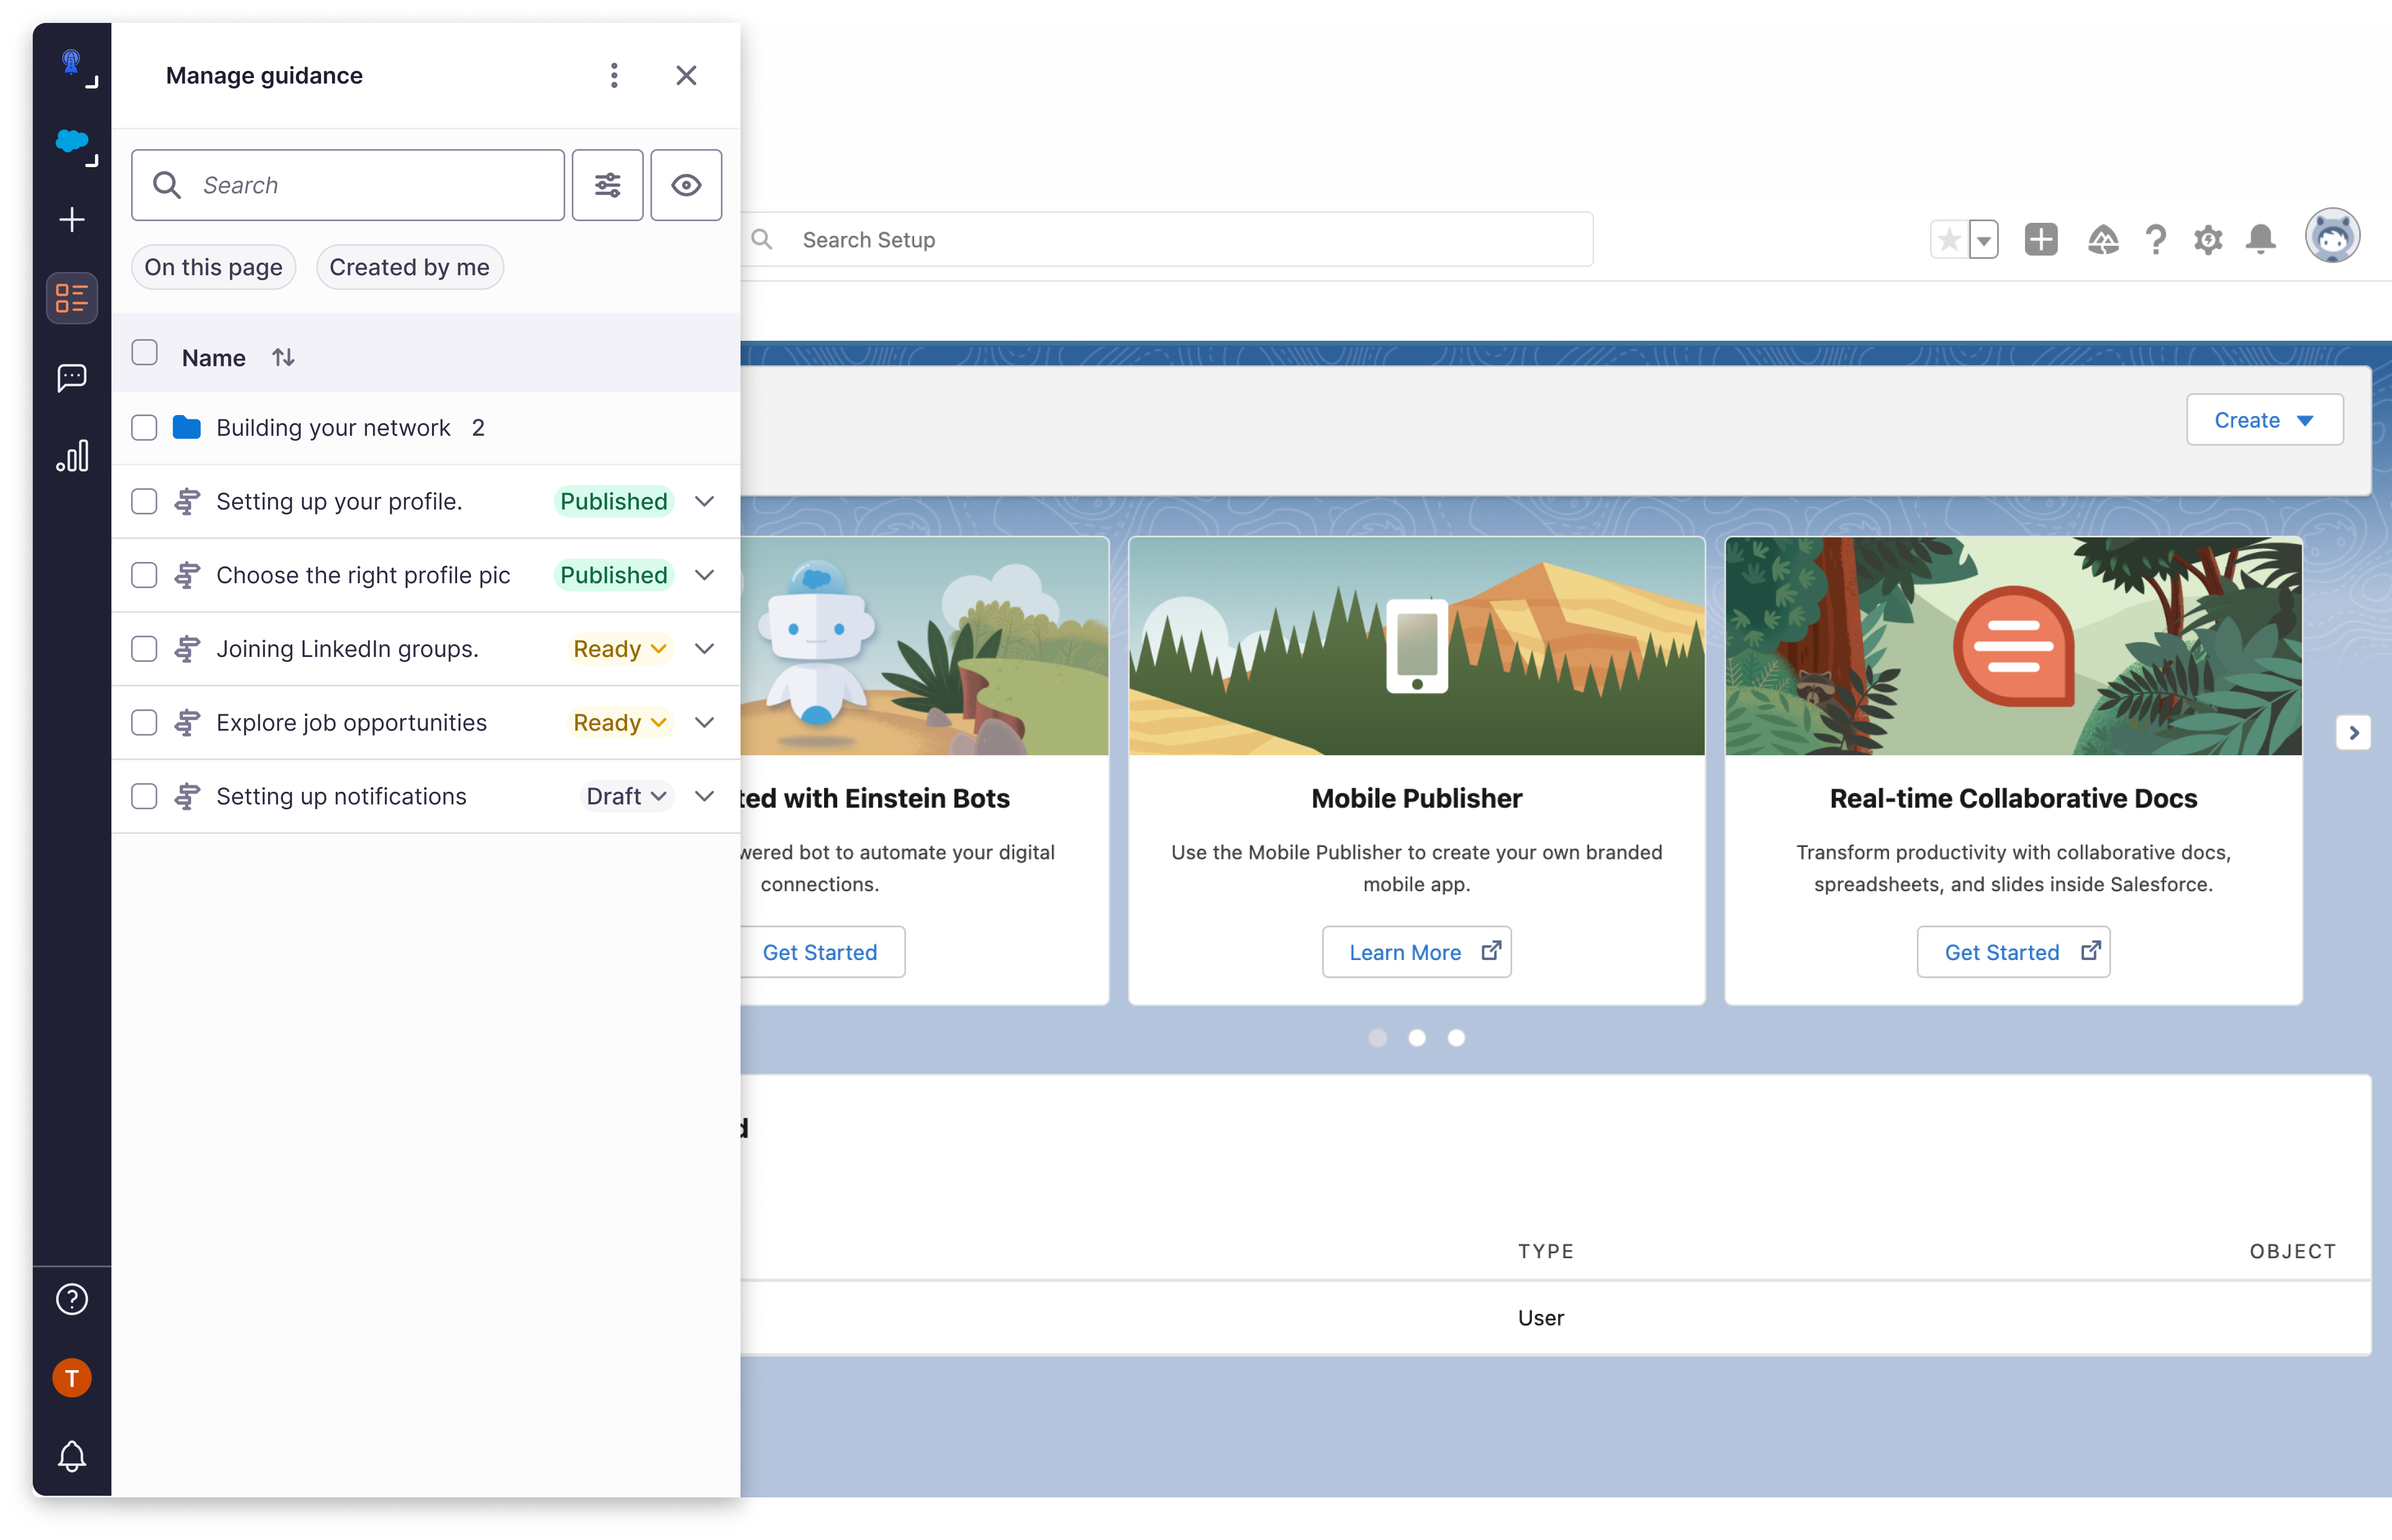The width and height of the screenshot is (2392, 1540).
Task: Click Salesforce setup gear icon
Action: coord(2208,240)
